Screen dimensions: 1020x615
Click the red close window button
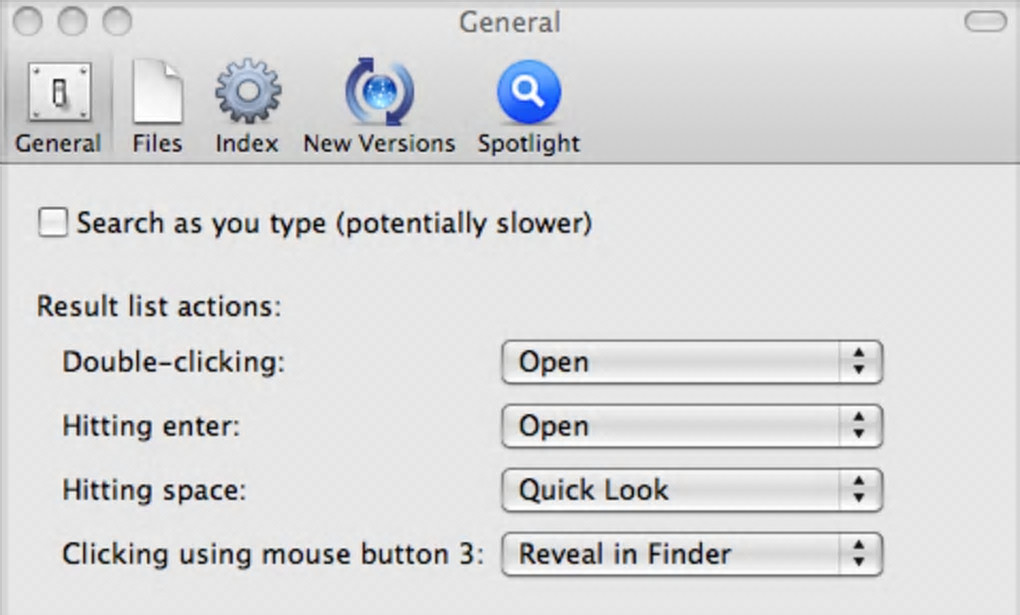click(x=26, y=21)
